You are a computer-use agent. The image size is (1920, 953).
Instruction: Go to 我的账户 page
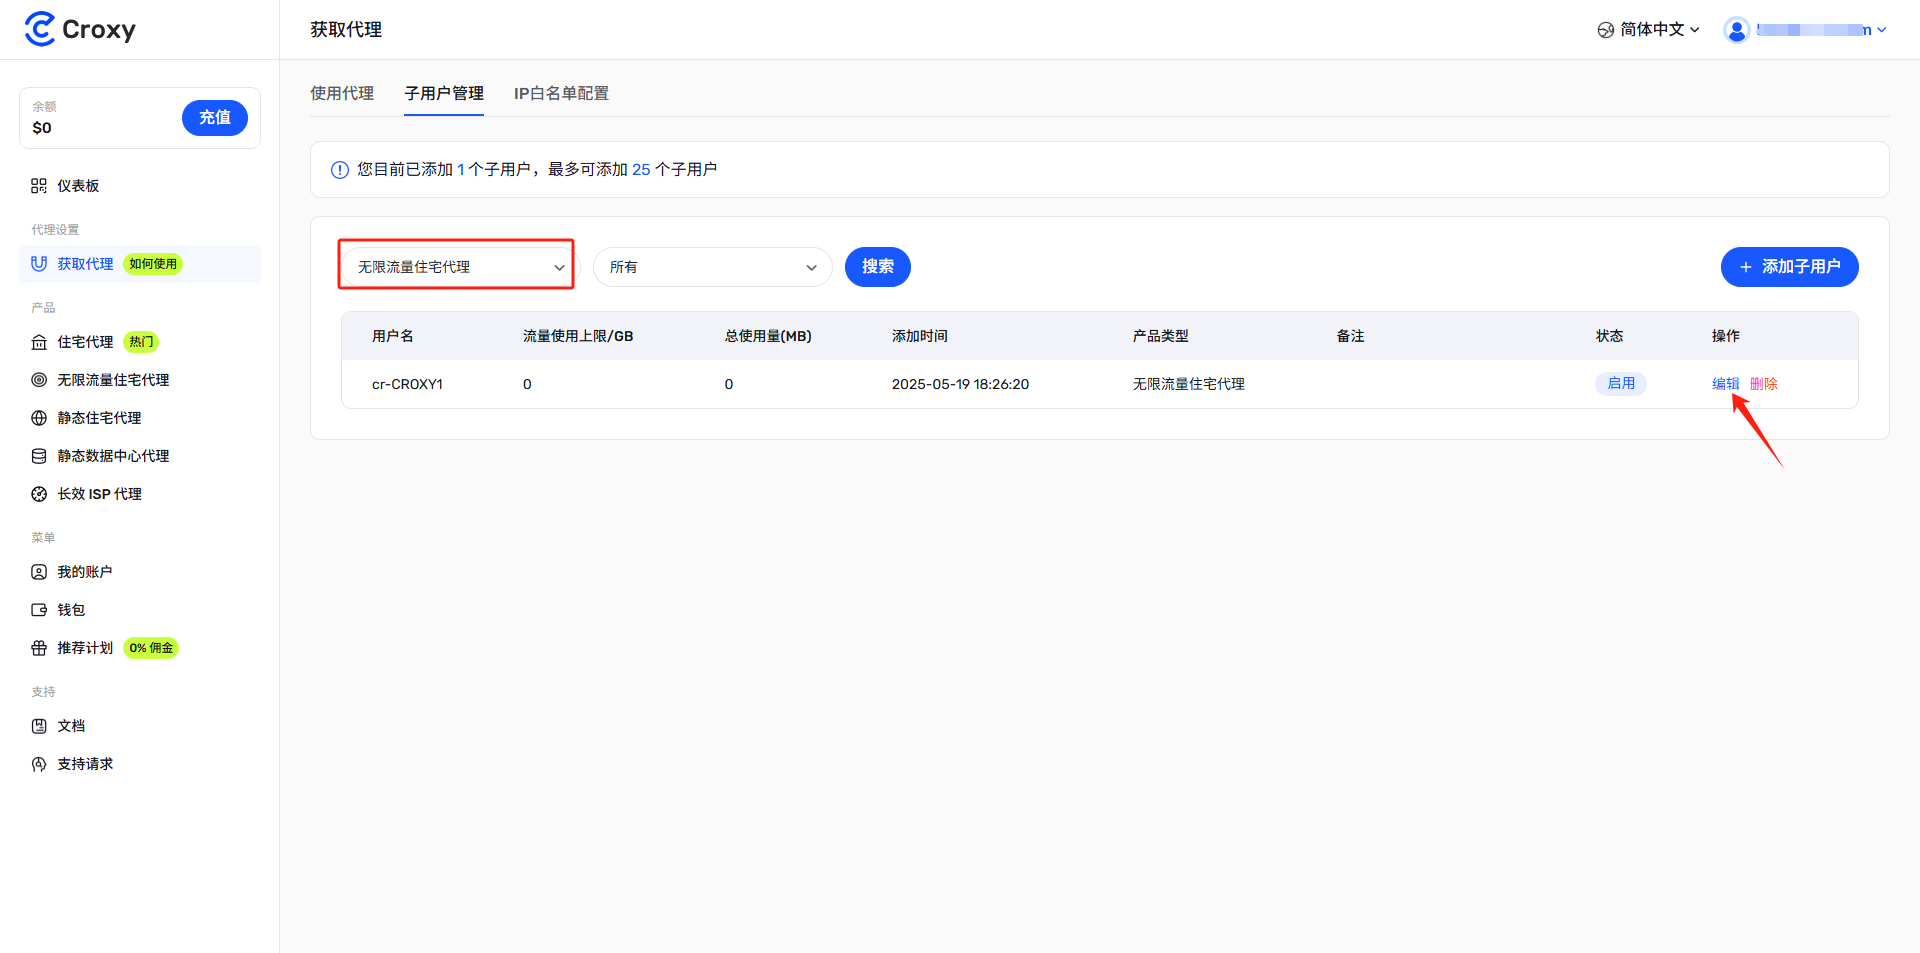click(140, 572)
